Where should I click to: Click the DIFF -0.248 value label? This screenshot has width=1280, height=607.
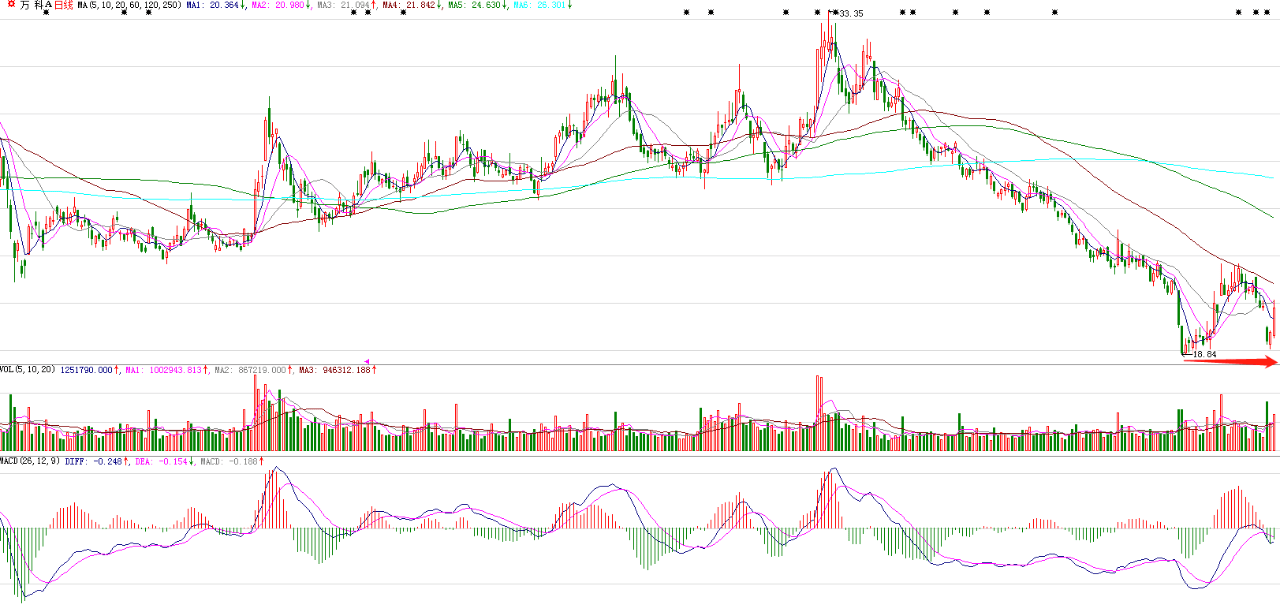pyautogui.click(x=96, y=461)
